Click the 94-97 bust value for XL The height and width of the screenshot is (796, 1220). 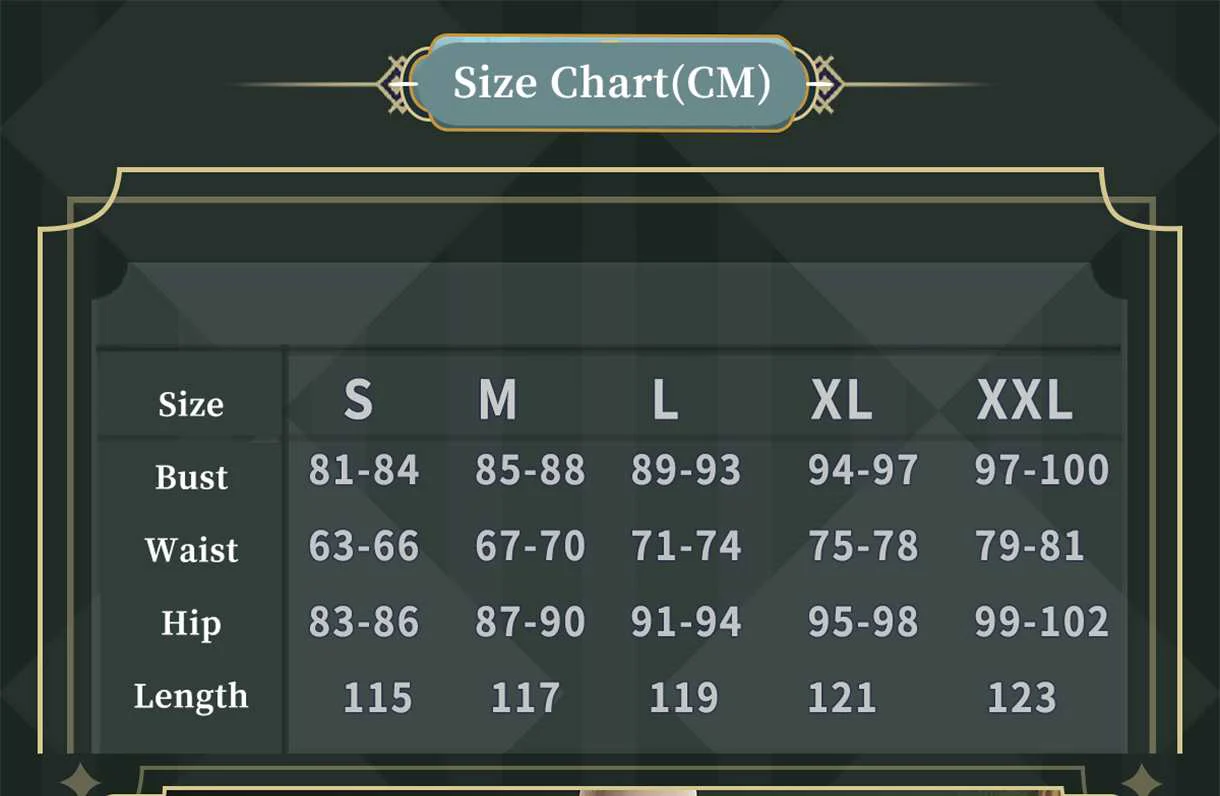click(x=863, y=470)
